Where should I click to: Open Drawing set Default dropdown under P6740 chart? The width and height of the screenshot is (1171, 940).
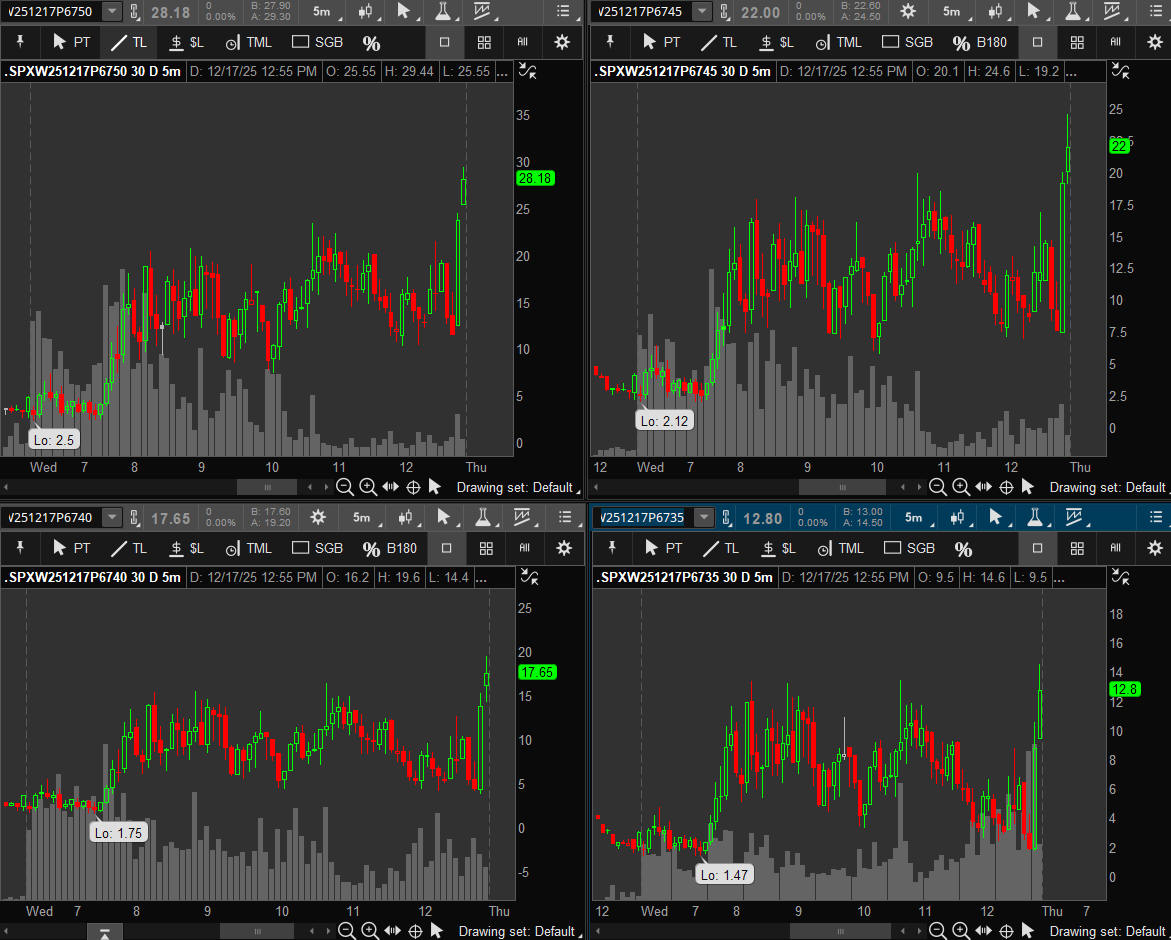coord(516,931)
